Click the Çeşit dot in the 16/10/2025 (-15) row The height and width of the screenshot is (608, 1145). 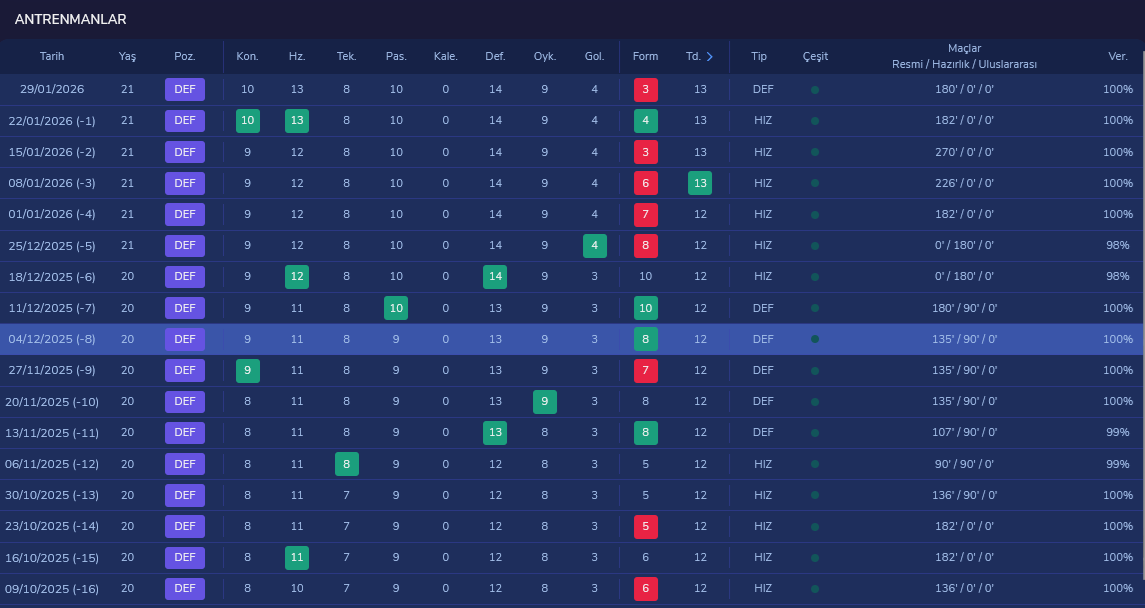point(815,558)
